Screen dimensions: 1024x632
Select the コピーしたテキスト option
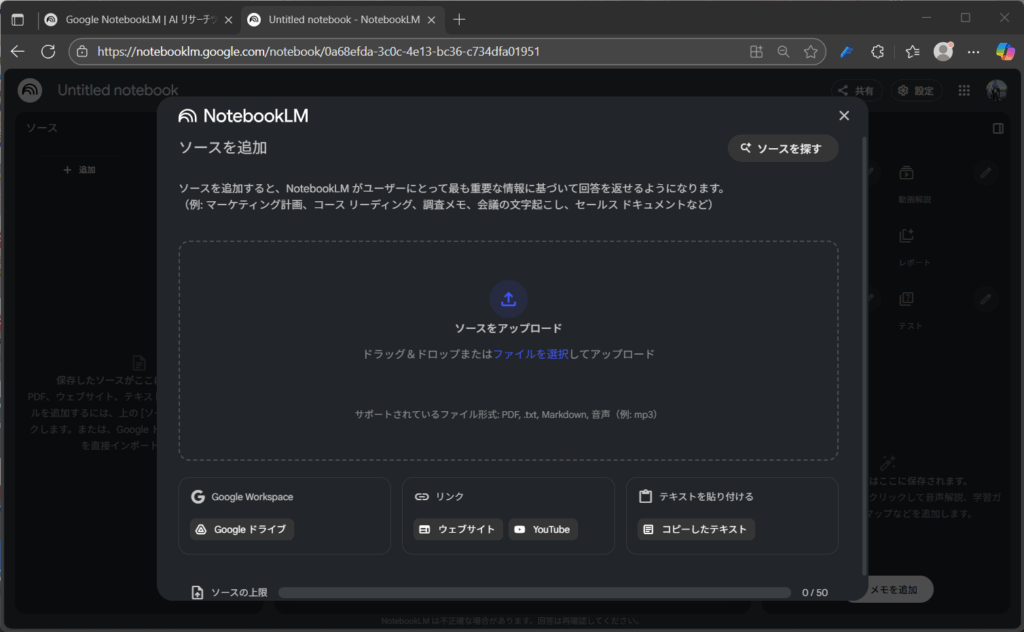click(696, 529)
